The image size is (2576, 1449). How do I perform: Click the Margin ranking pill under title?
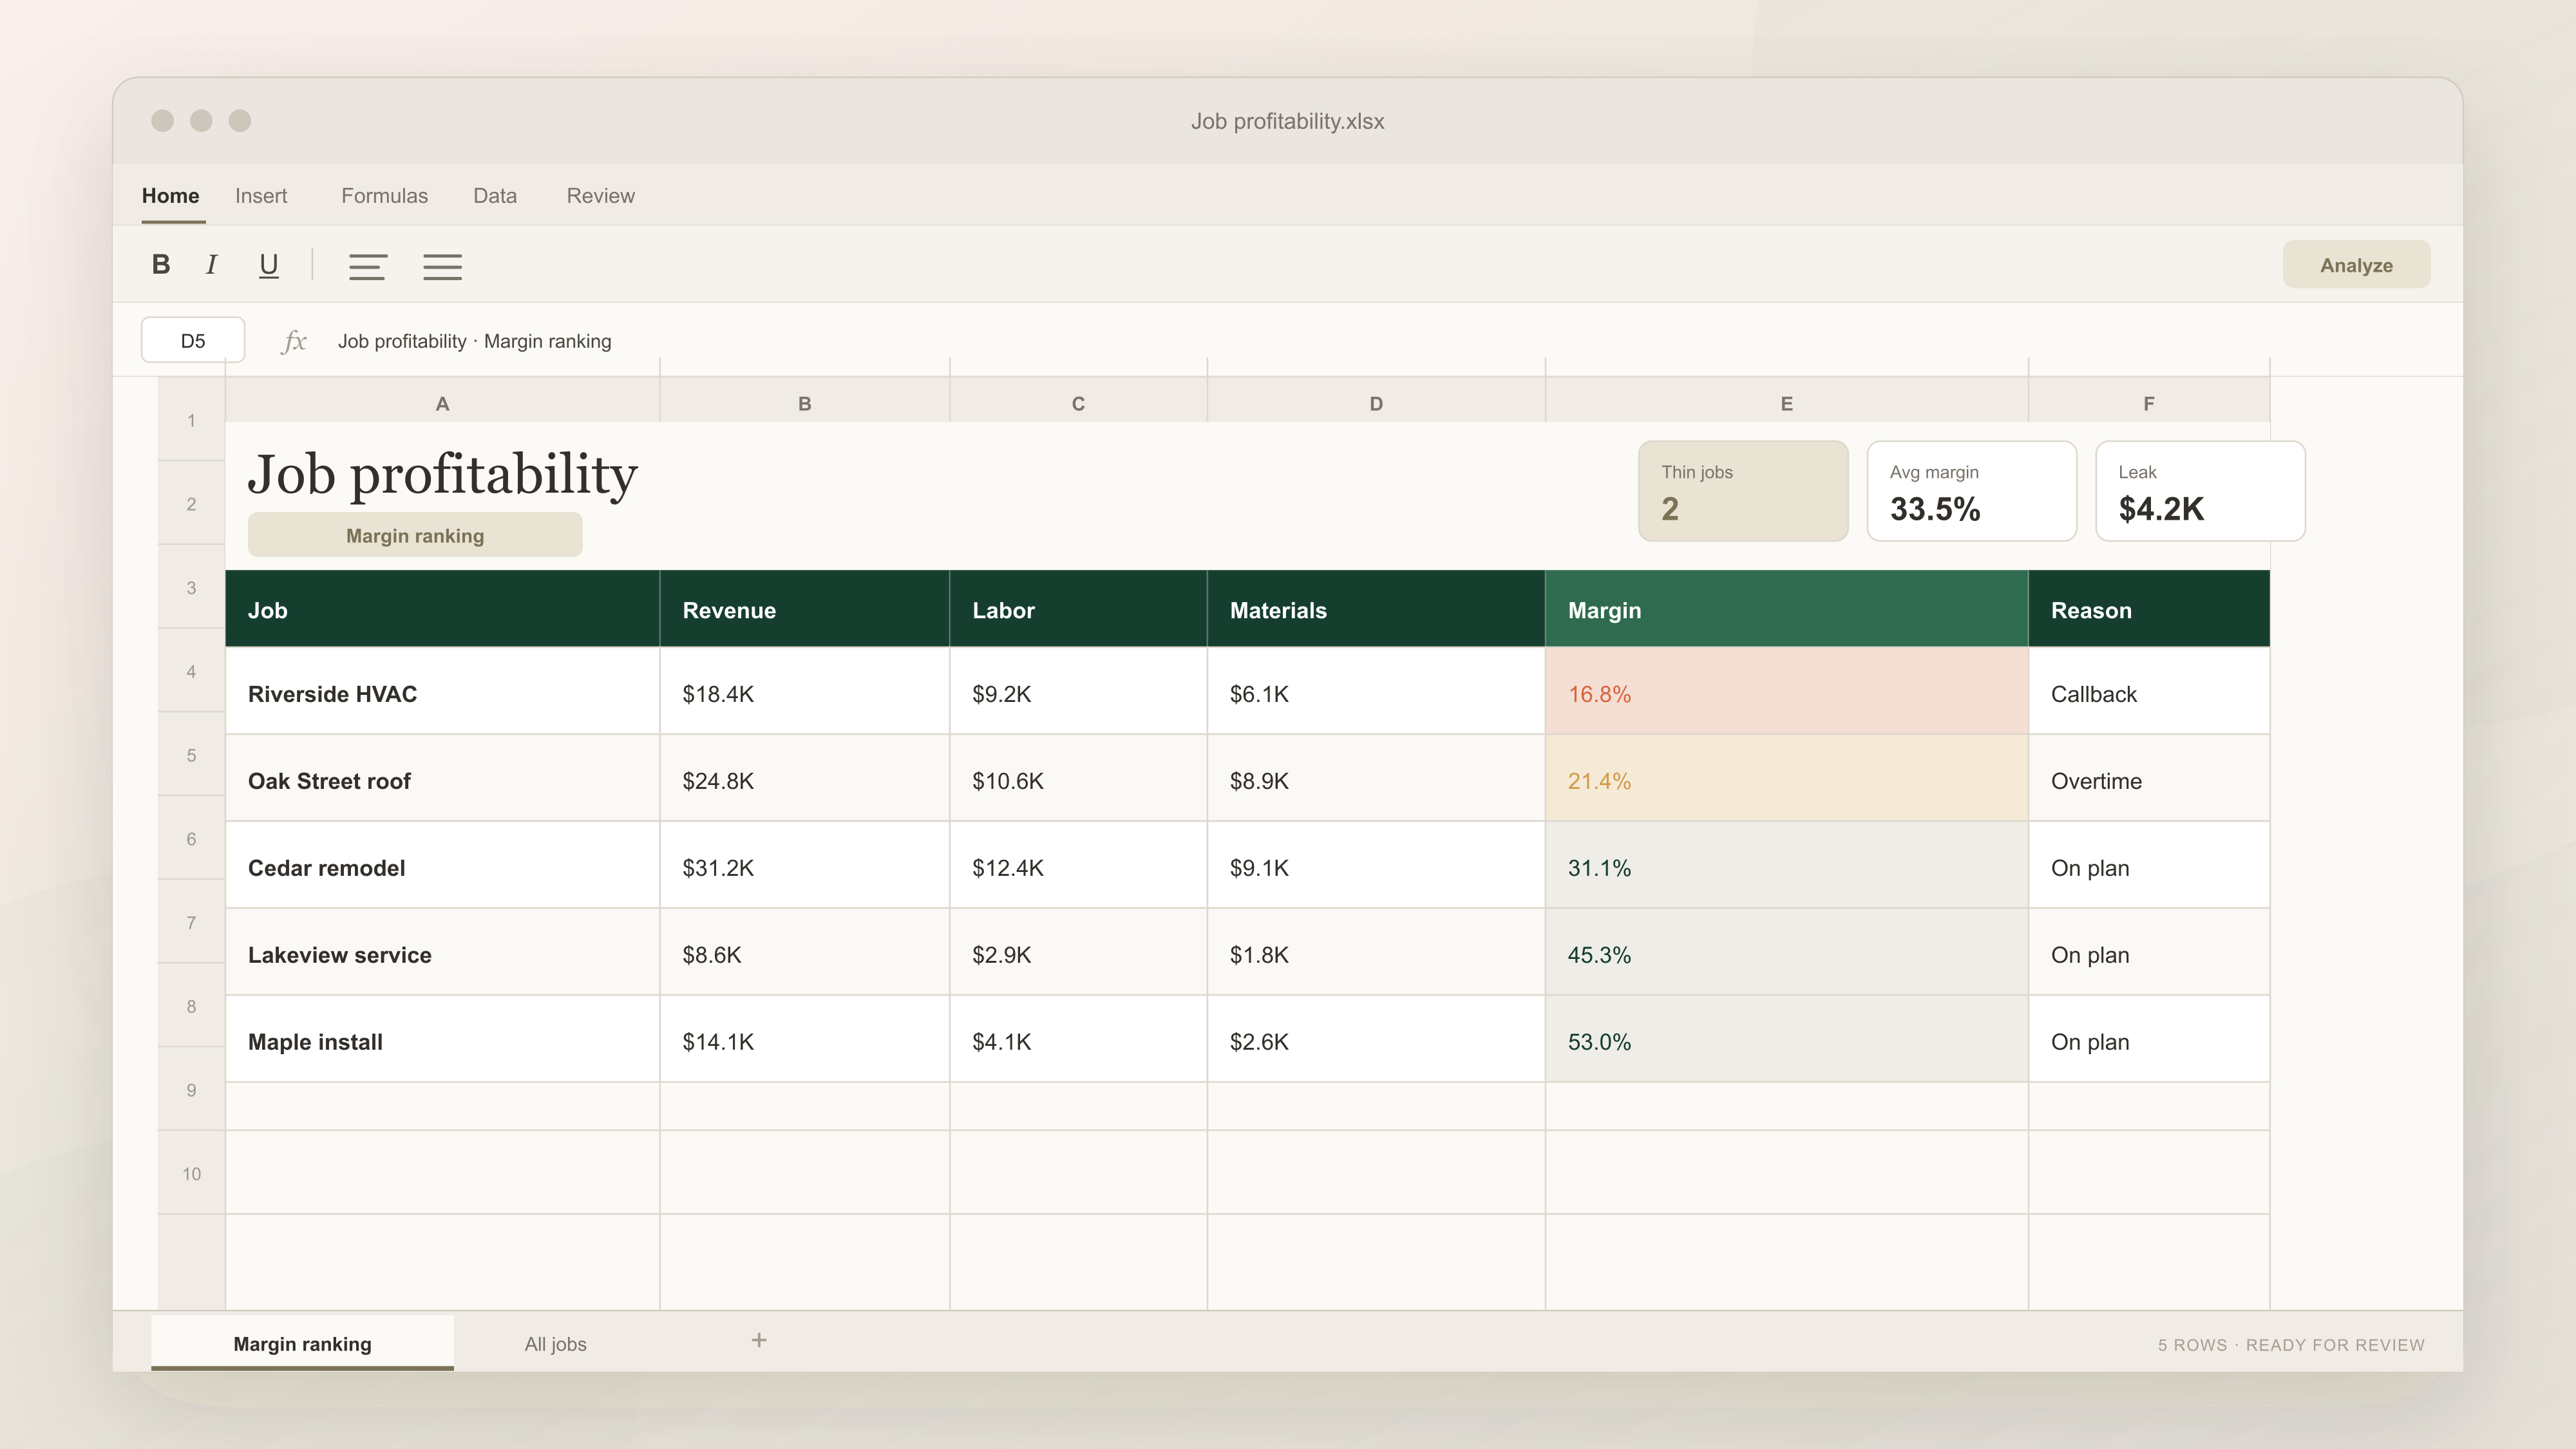pos(415,535)
